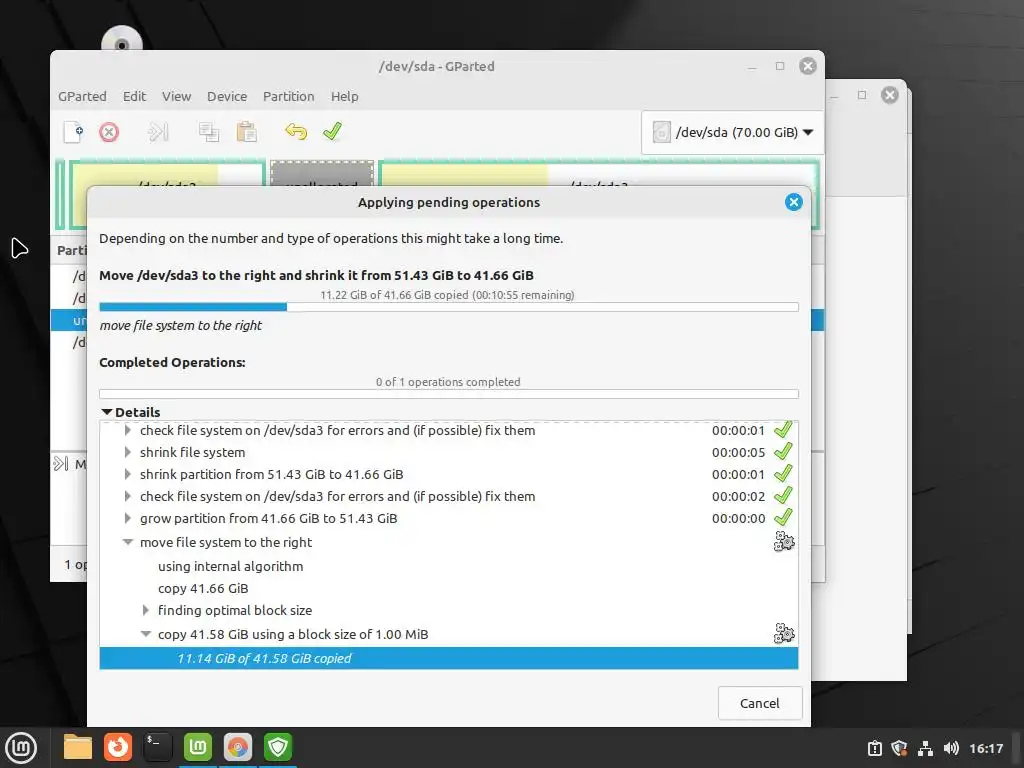Expand the shrink file system row

tap(127, 452)
